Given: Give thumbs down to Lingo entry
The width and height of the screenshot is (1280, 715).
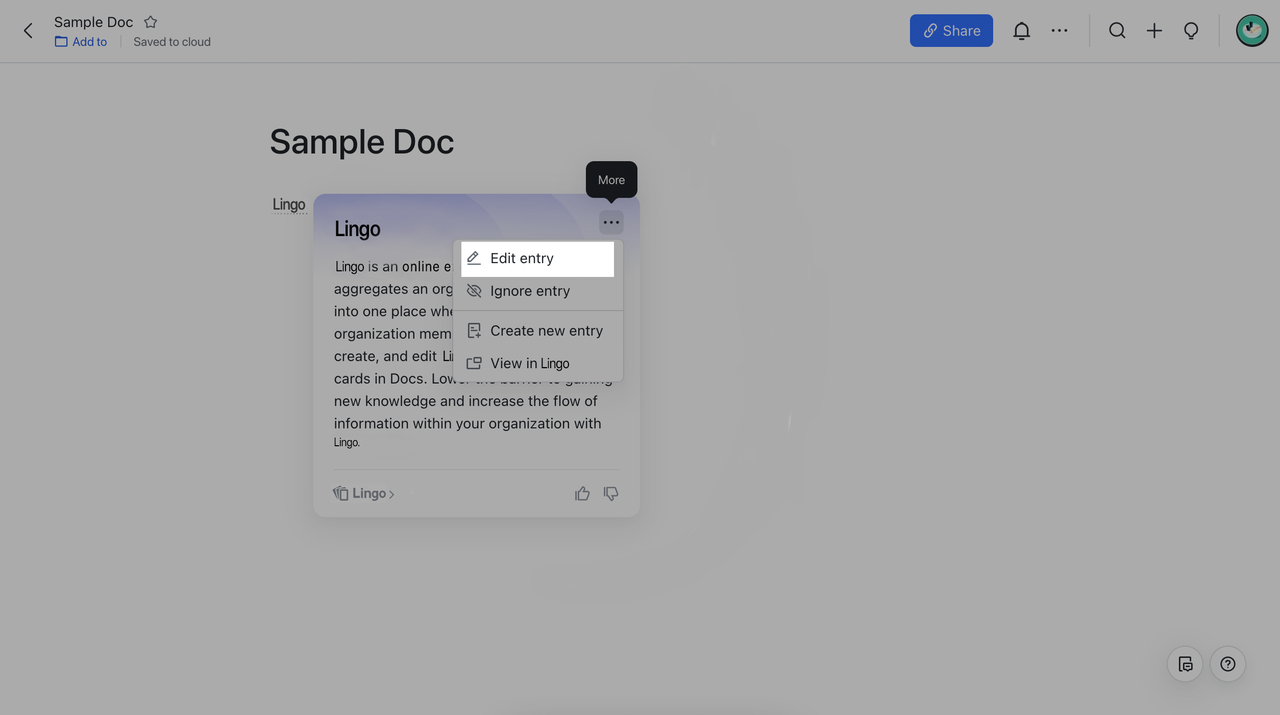Looking at the screenshot, I should pyautogui.click(x=611, y=494).
